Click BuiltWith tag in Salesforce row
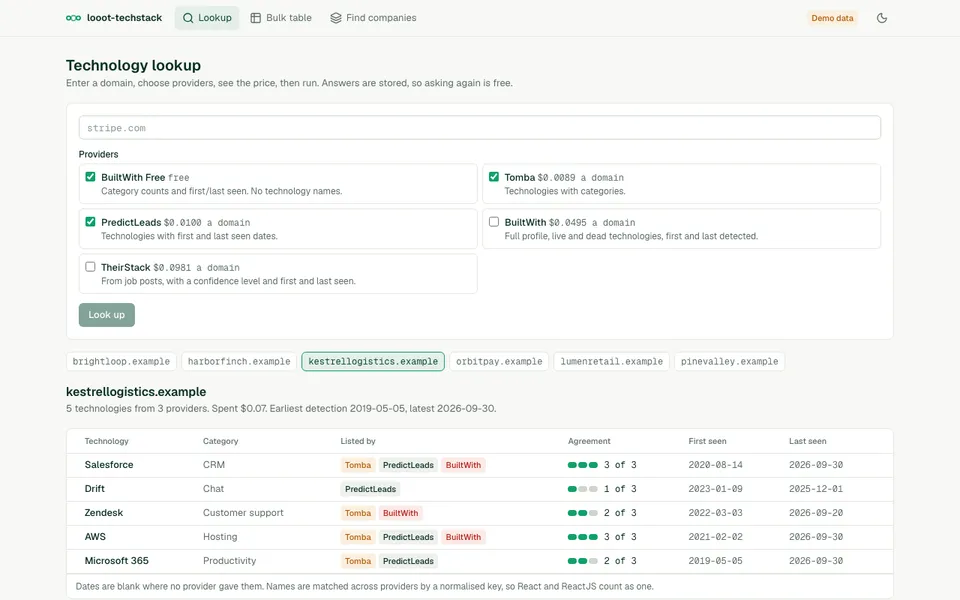 point(463,465)
